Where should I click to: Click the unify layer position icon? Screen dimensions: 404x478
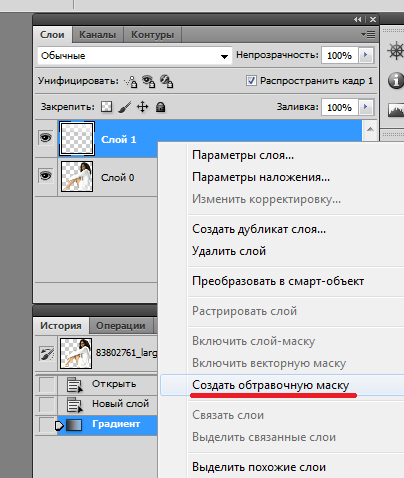coord(131,81)
